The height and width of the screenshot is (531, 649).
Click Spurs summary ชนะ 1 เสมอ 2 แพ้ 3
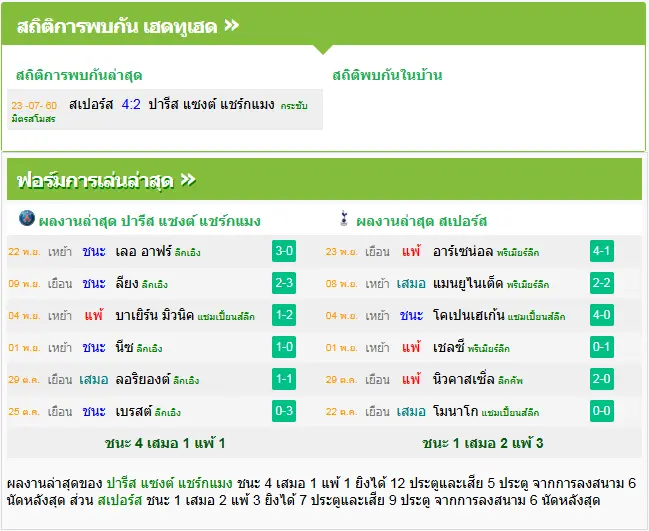tap(483, 443)
